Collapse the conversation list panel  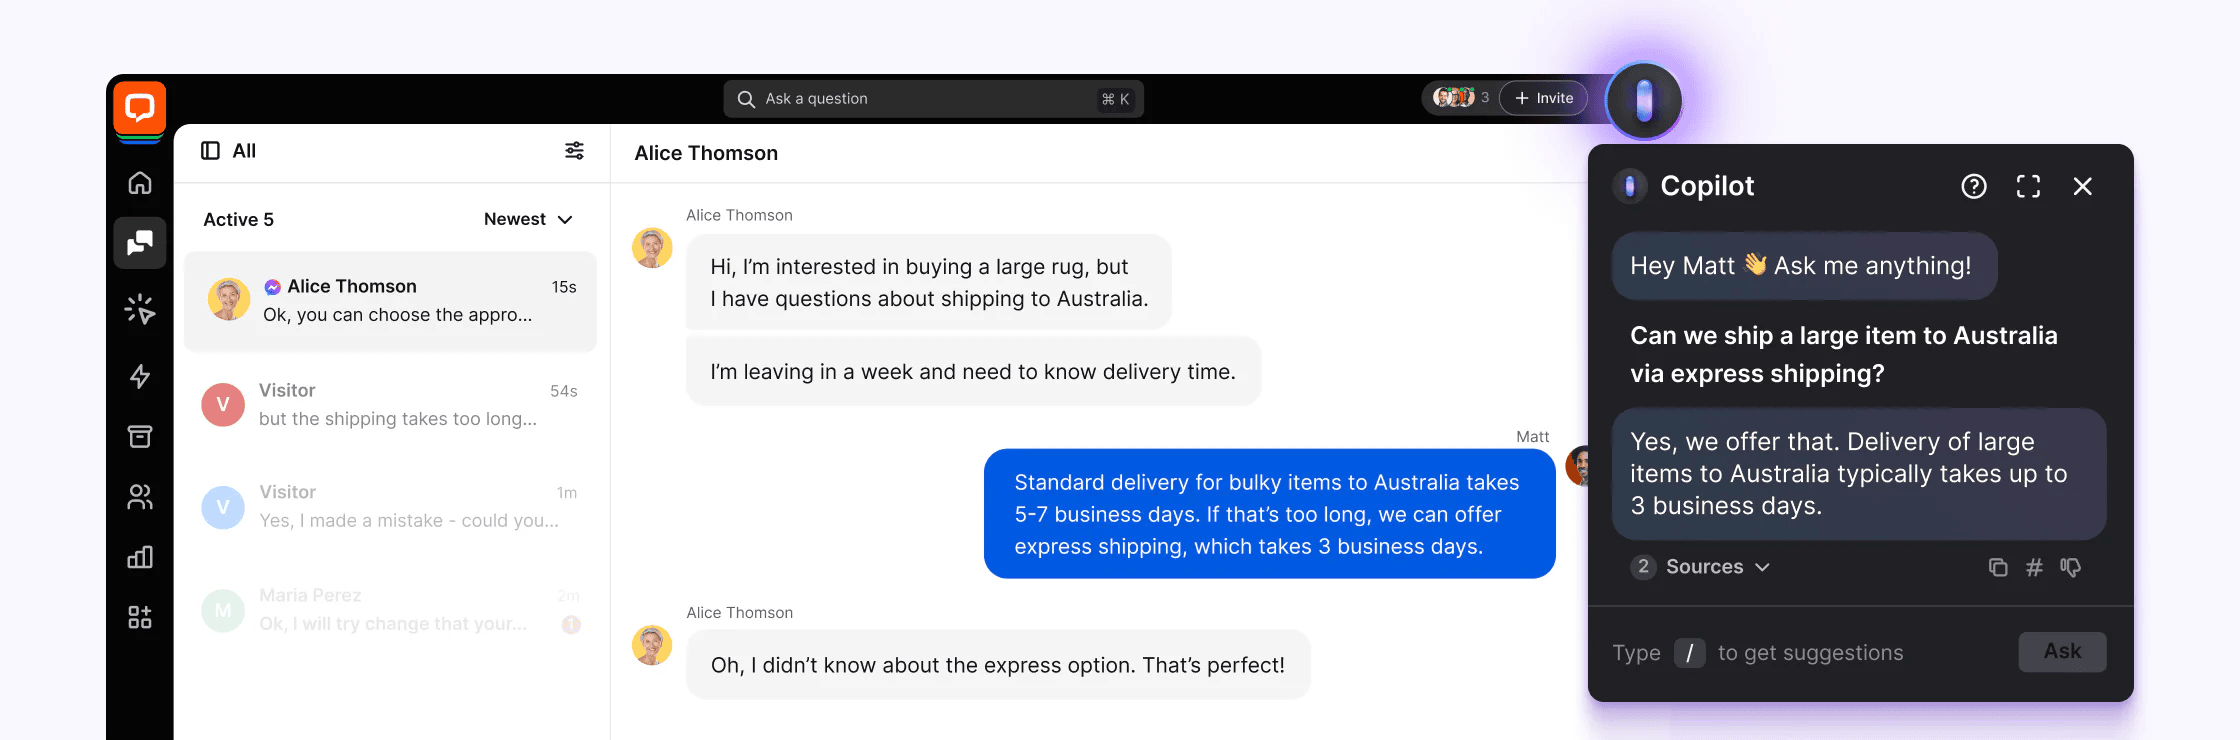(208, 150)
